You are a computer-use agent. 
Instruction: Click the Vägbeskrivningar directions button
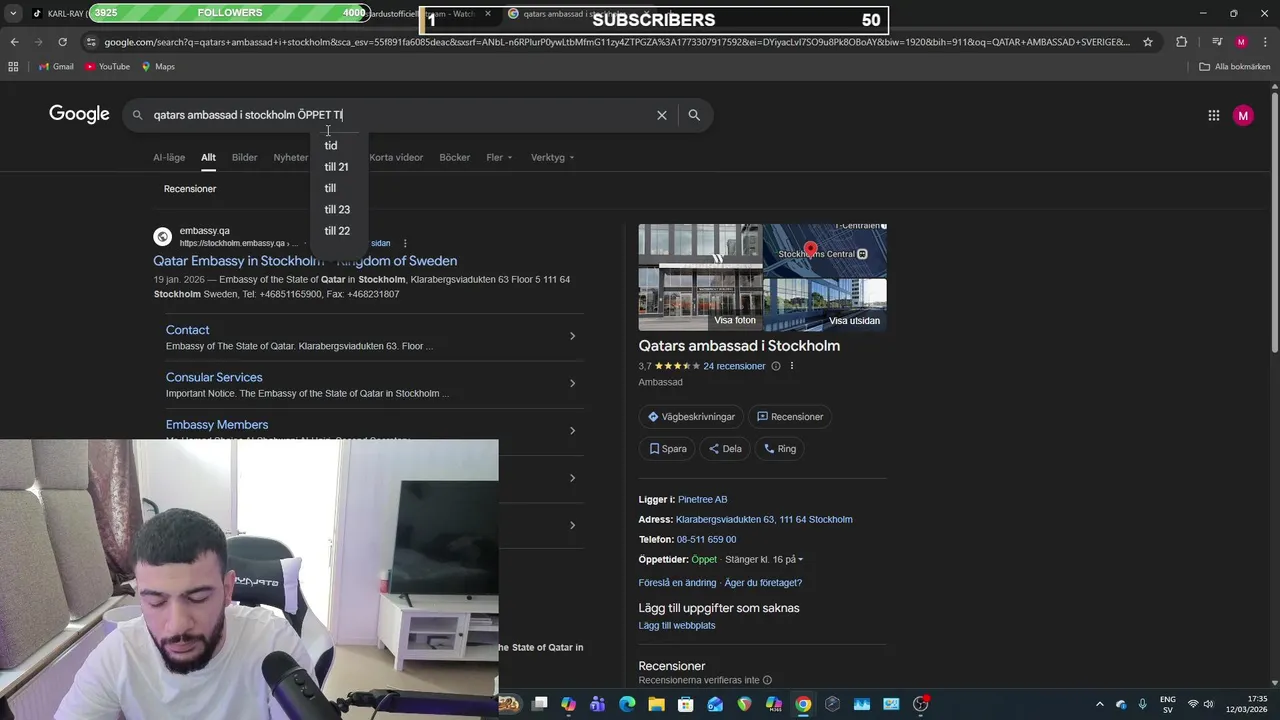(691, 417)
